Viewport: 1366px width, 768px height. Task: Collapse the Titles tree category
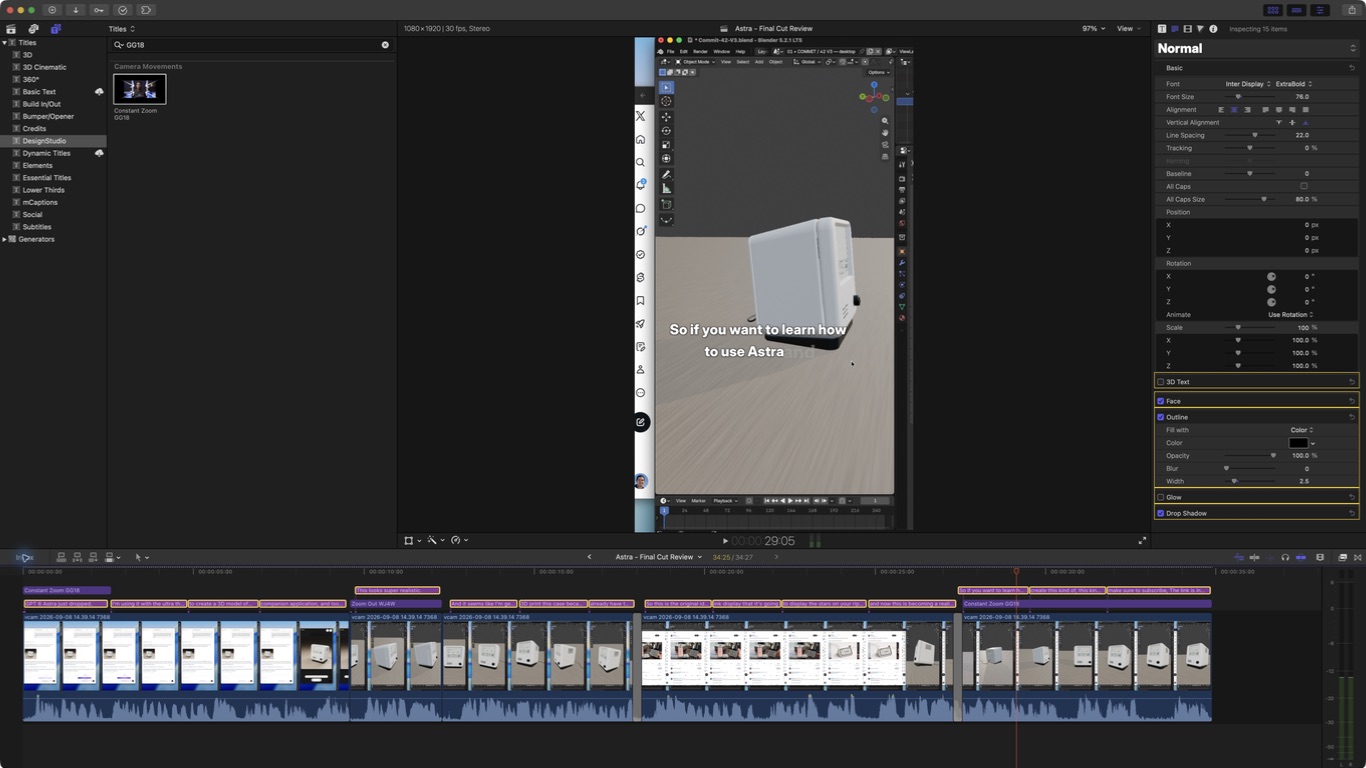coord(4,43)
